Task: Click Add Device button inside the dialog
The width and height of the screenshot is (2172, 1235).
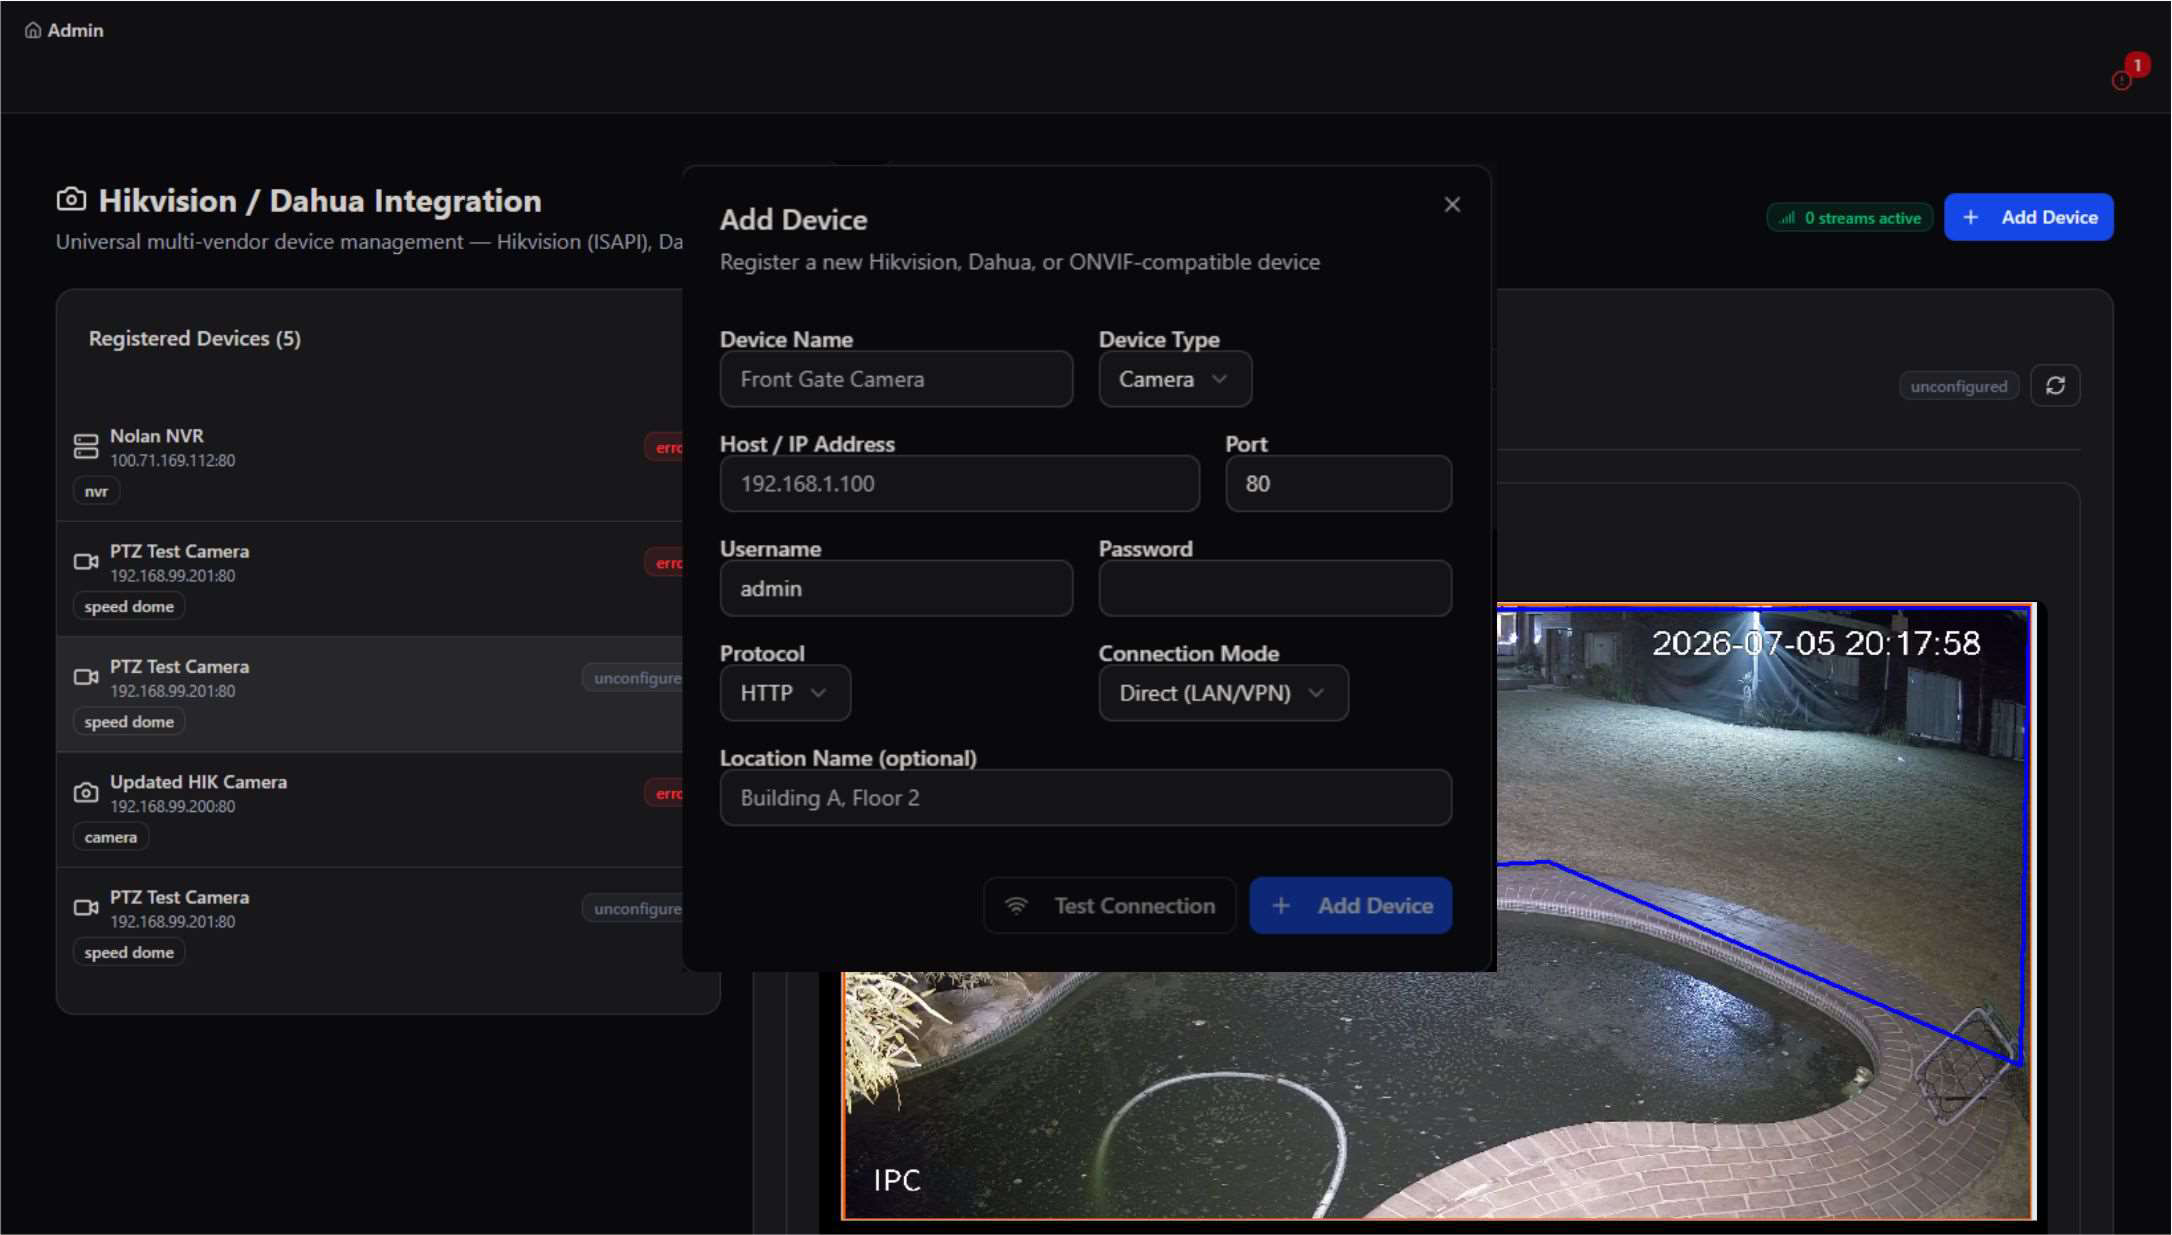Action: tap(1351, 906)
